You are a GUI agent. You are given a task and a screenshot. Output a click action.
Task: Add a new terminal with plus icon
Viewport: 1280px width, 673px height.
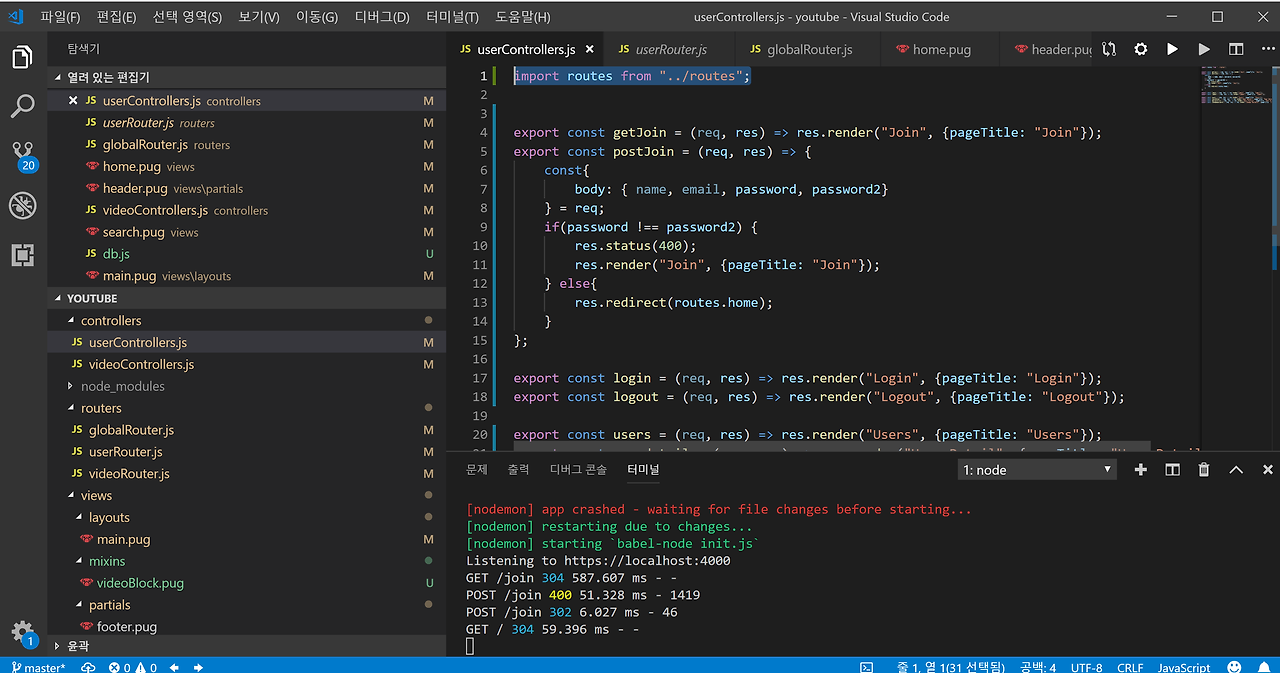1140,470
